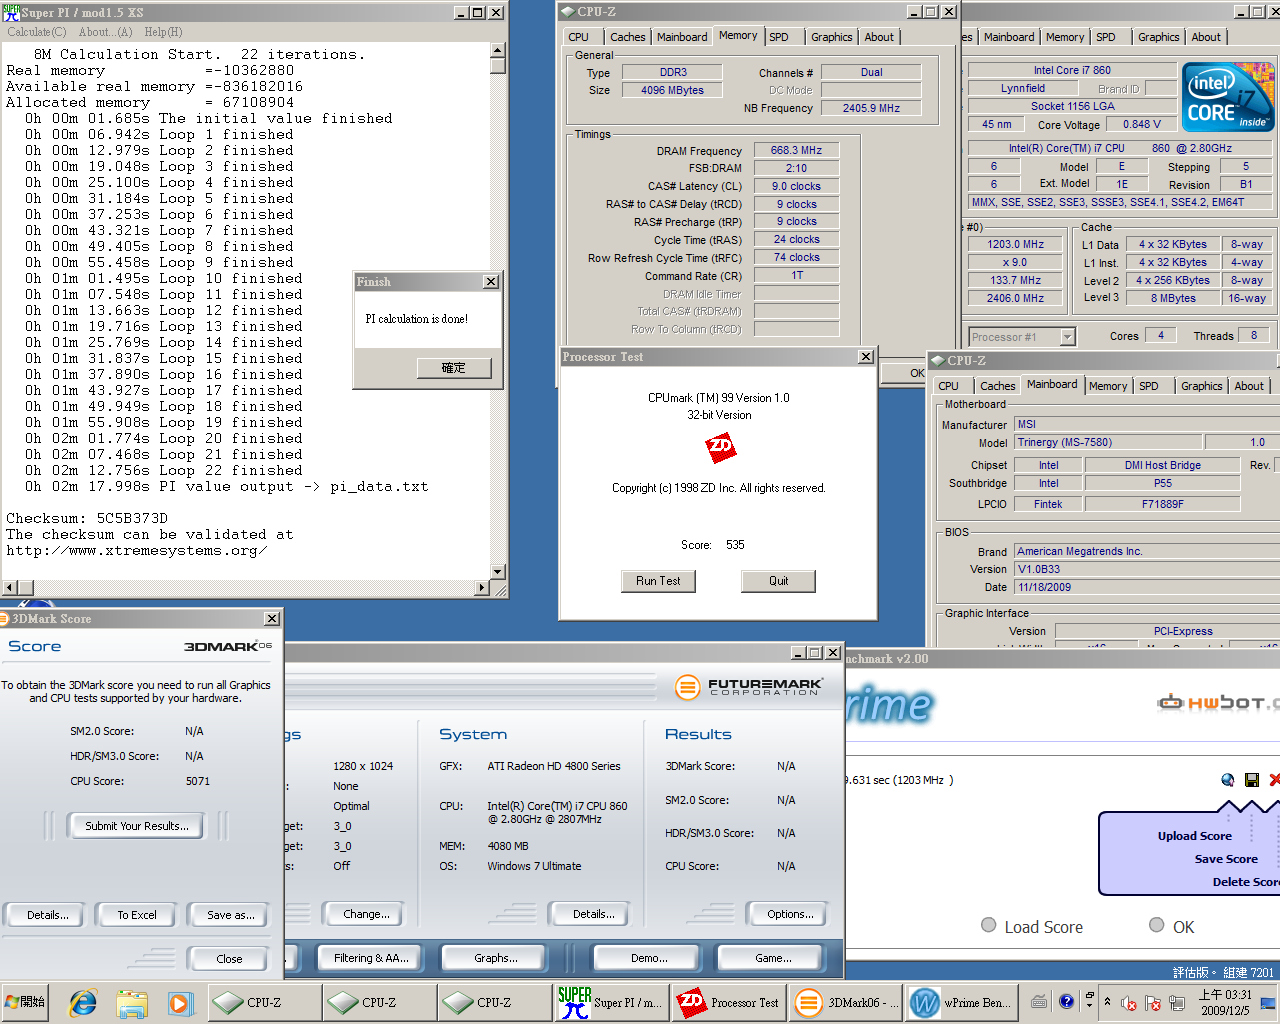The width and height of the screenshot is (1280, 1024).
Task: Open Windows Explorer folder icon on taskbar
Action: click(131, 1002)
